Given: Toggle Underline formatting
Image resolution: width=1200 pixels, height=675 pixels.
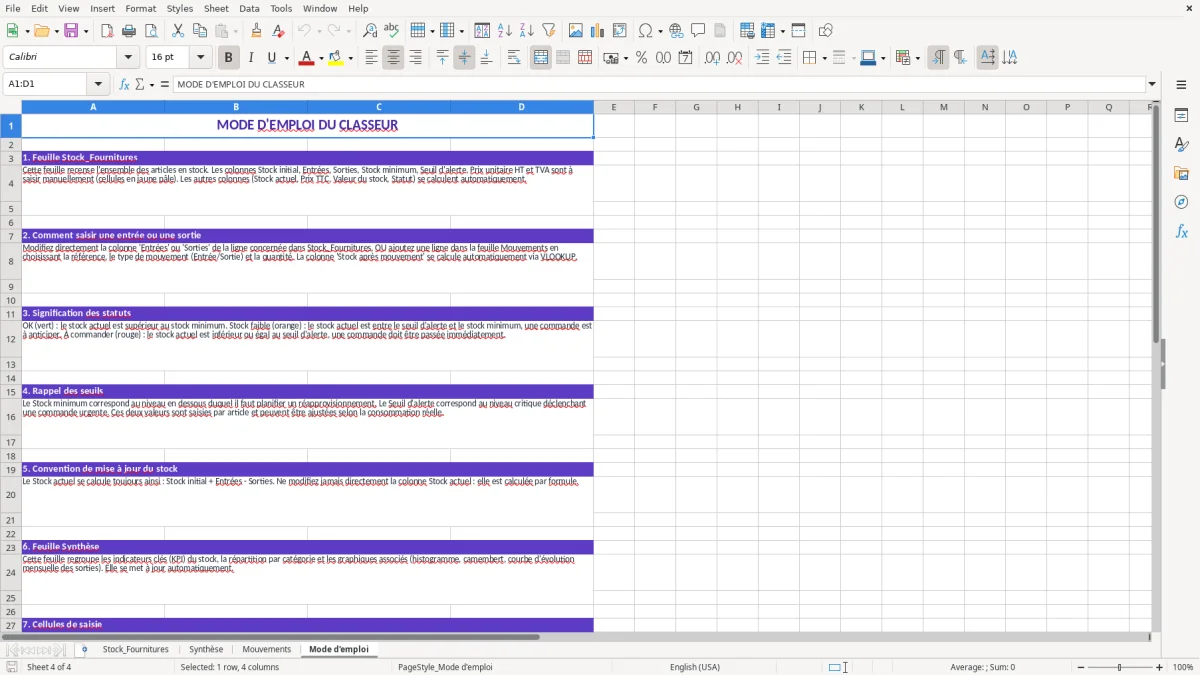Looking at the screenshot, I should tap(272, 58).
